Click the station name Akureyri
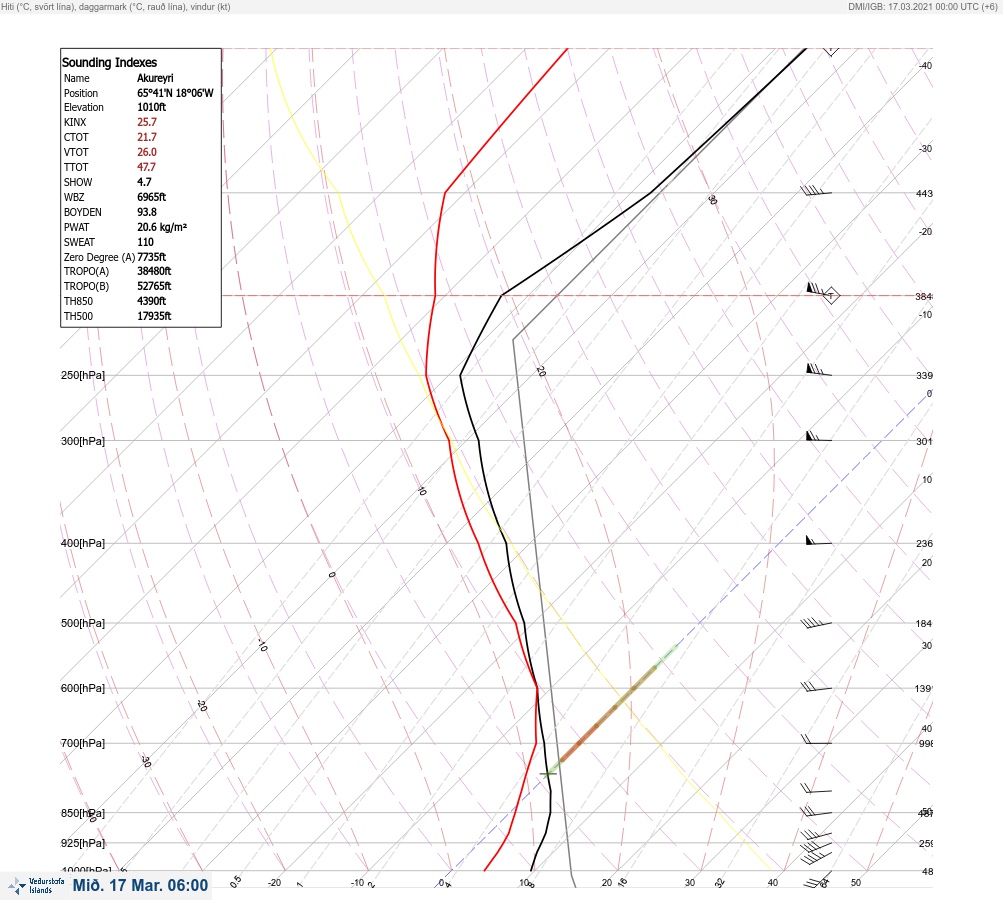This screenshot has height=900, width=1003. pos(155,78)
